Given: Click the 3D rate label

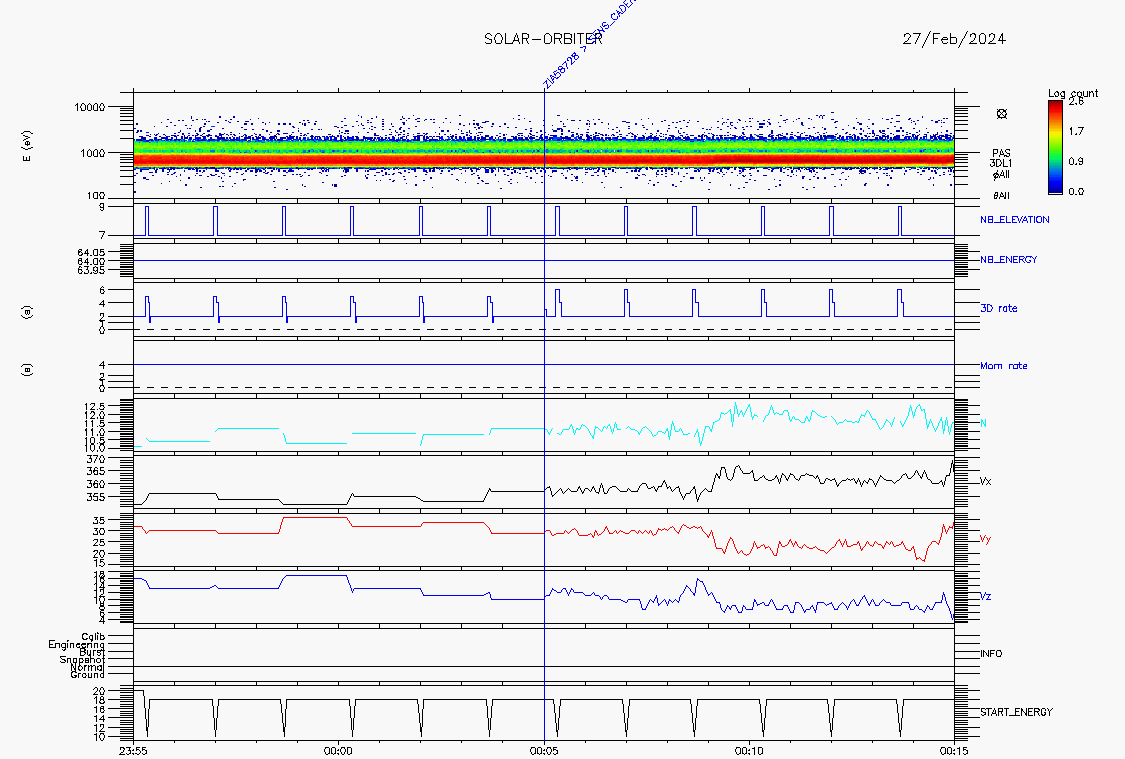Looking at the screenshot, I should 999,308.
